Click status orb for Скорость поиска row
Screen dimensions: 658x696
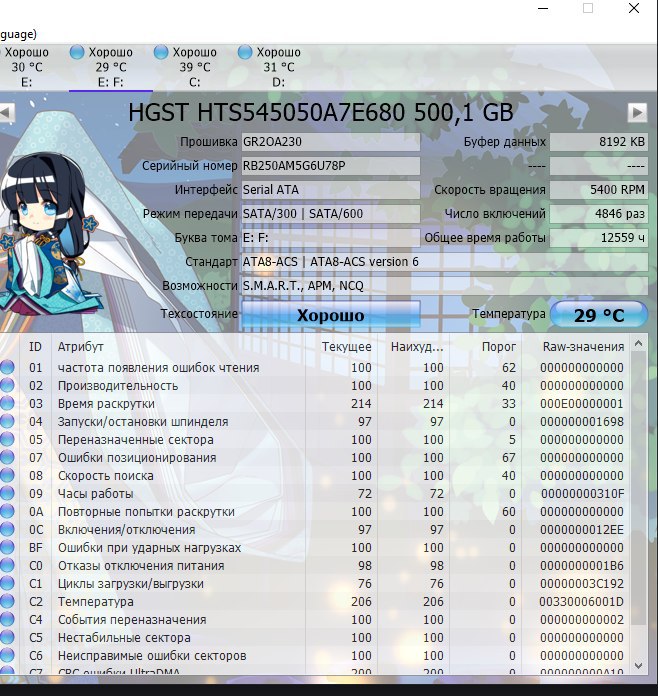(x=7, y=475)
